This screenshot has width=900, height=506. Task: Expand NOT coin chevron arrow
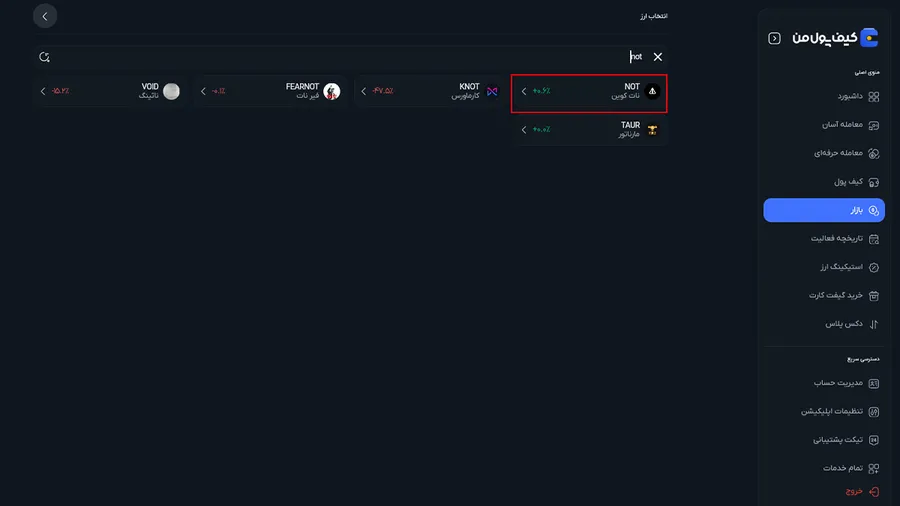pos(523,91)
